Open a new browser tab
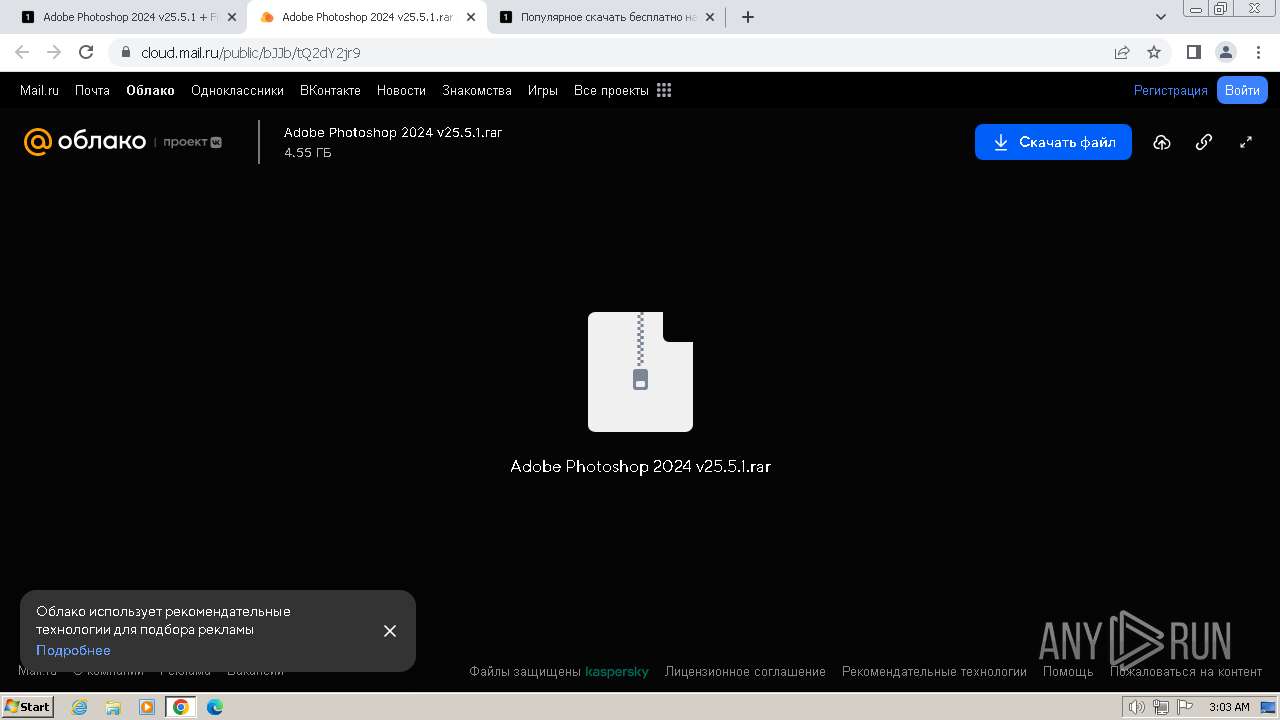This screenshot has width=1280, height=720. click(748, 17)
